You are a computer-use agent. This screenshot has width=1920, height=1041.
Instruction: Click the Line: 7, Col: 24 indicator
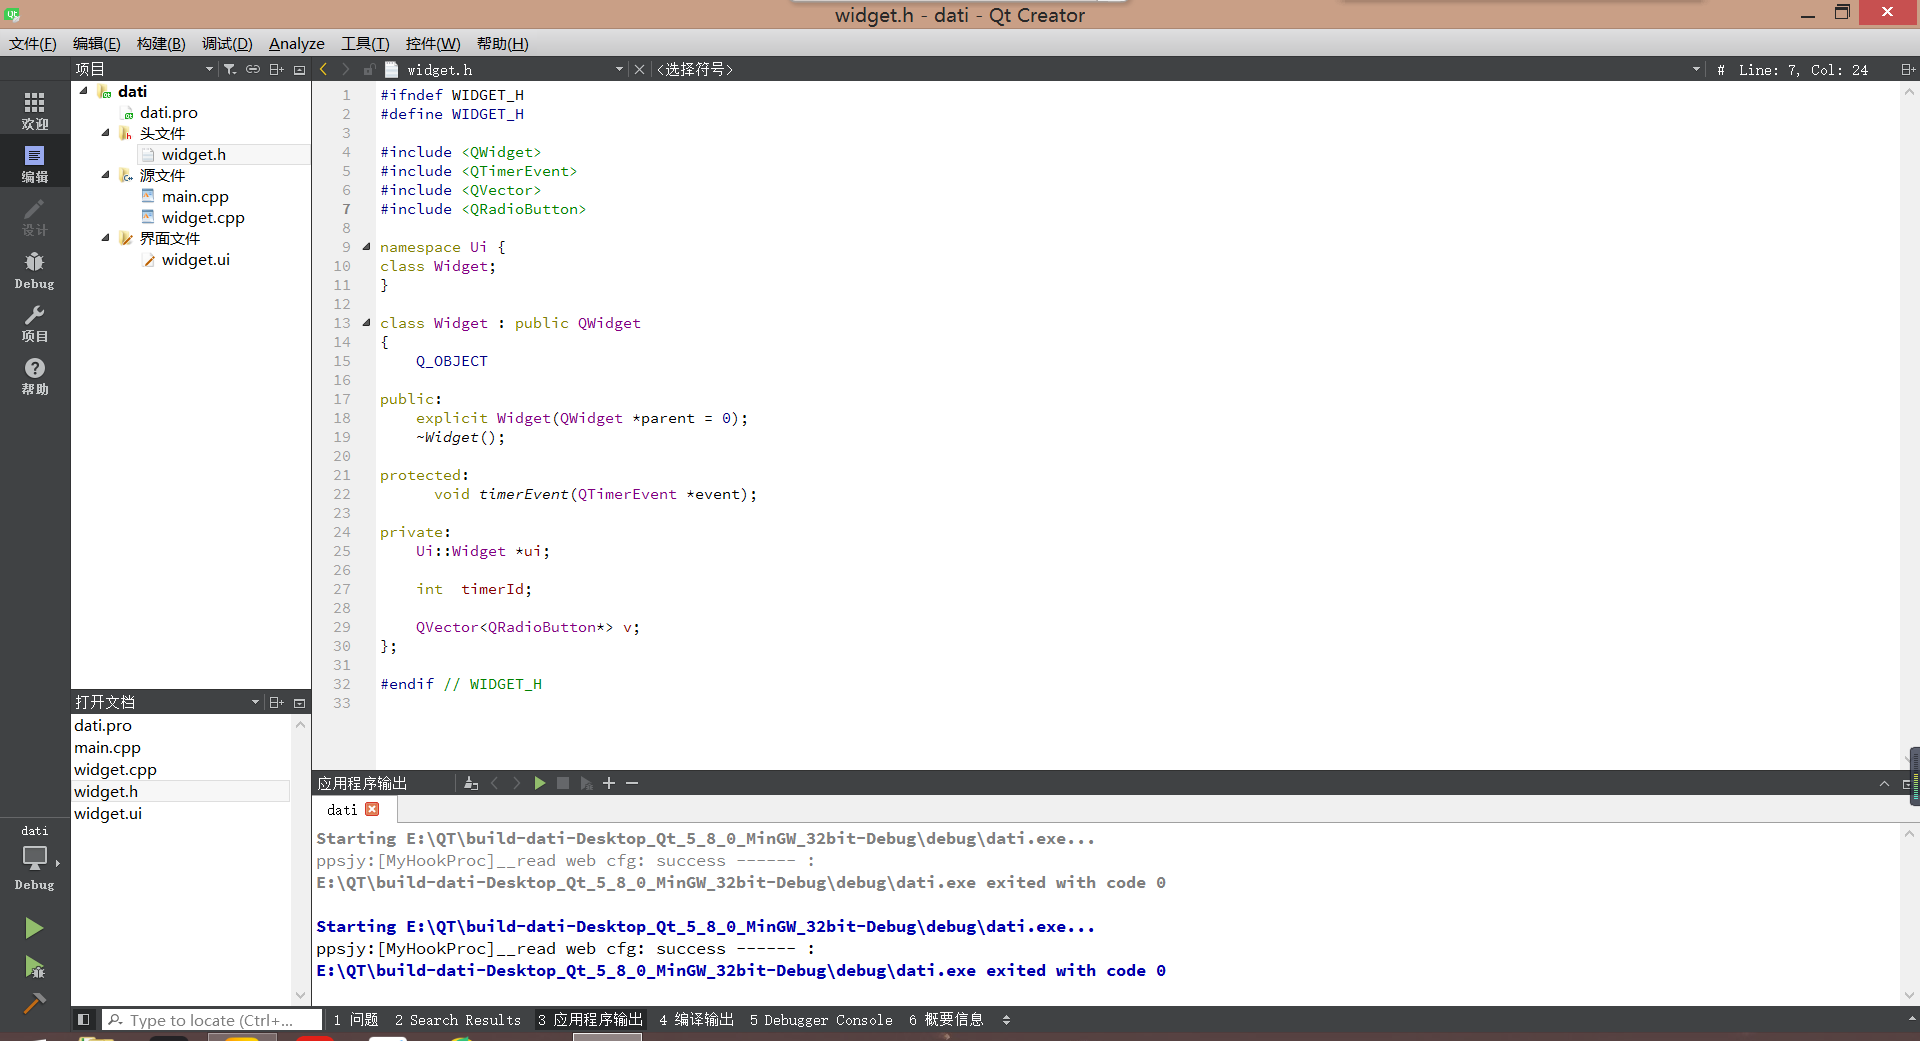pyautogui.click(x=1803, y=69)
